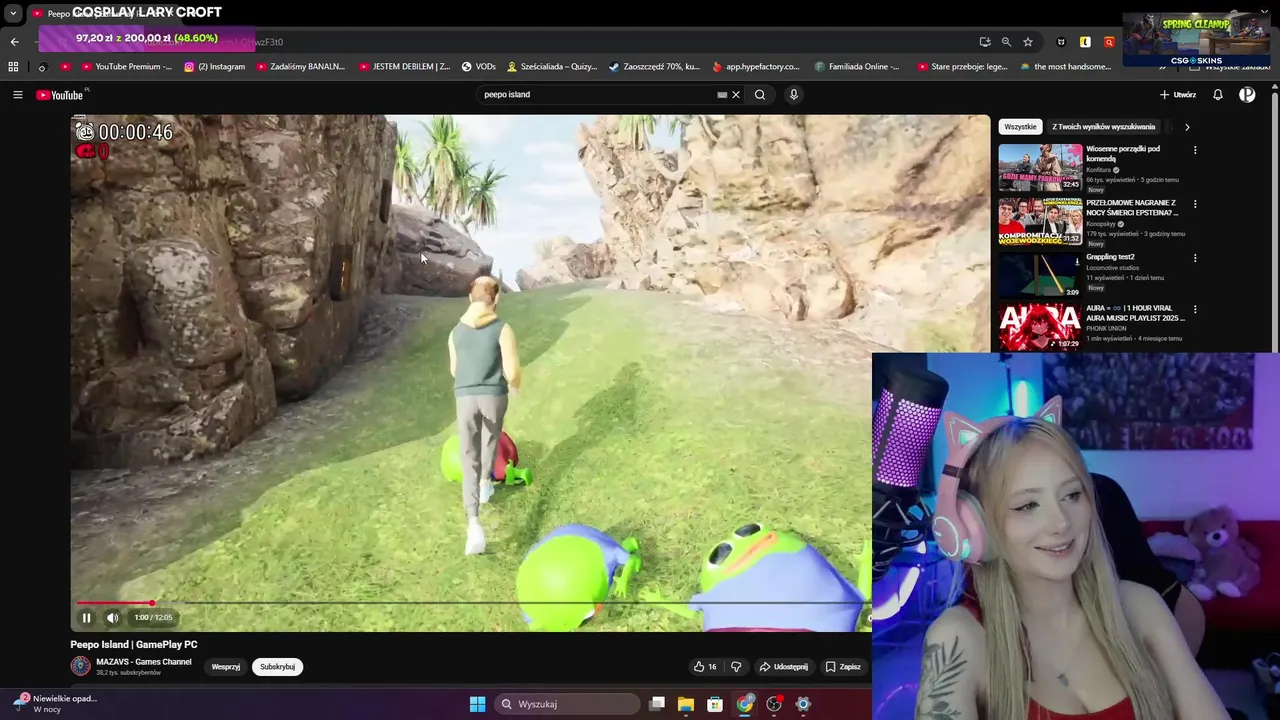Open the Utwórz create button
Viewport: 1280px width, 720px height.
(x=1178, y=95)
